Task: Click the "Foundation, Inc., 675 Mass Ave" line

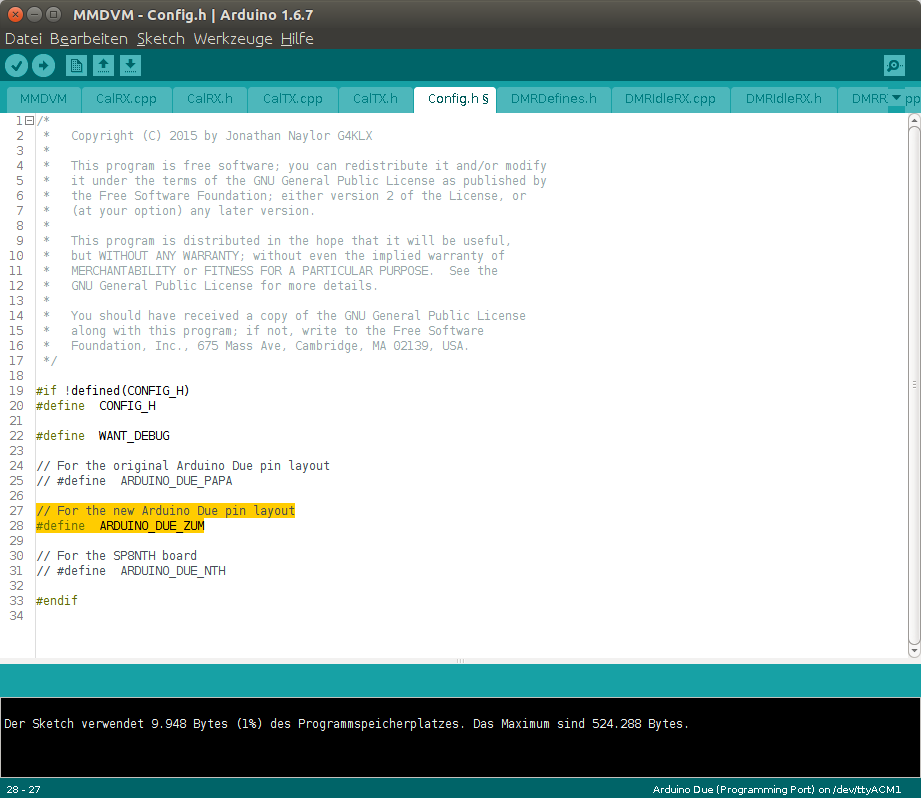Action: [x=270, y=346]
